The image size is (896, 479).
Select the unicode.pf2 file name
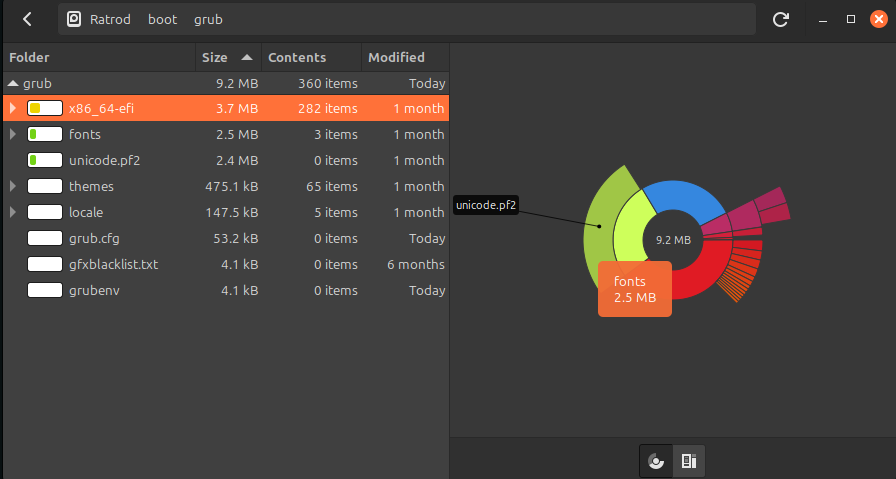pos(105,161)
